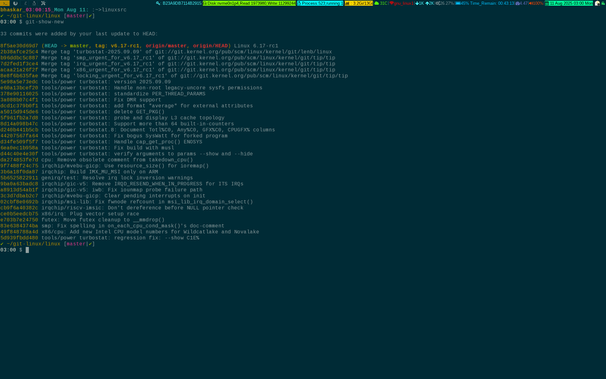606x379 pixels.
Task: Click the locking_urgent_for_v6.17_rc1 merge line
Action: [x=174, y=76]
